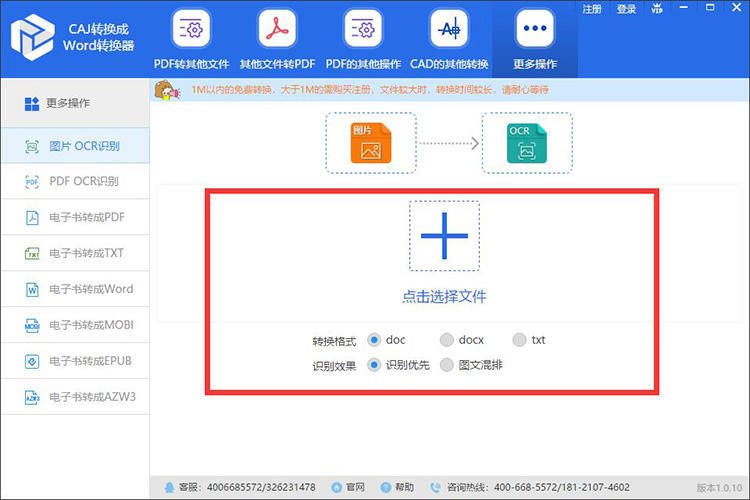This screenshot has height=500, width=750.
Task: Click the 官网 home icon
Action: point(337,487)
